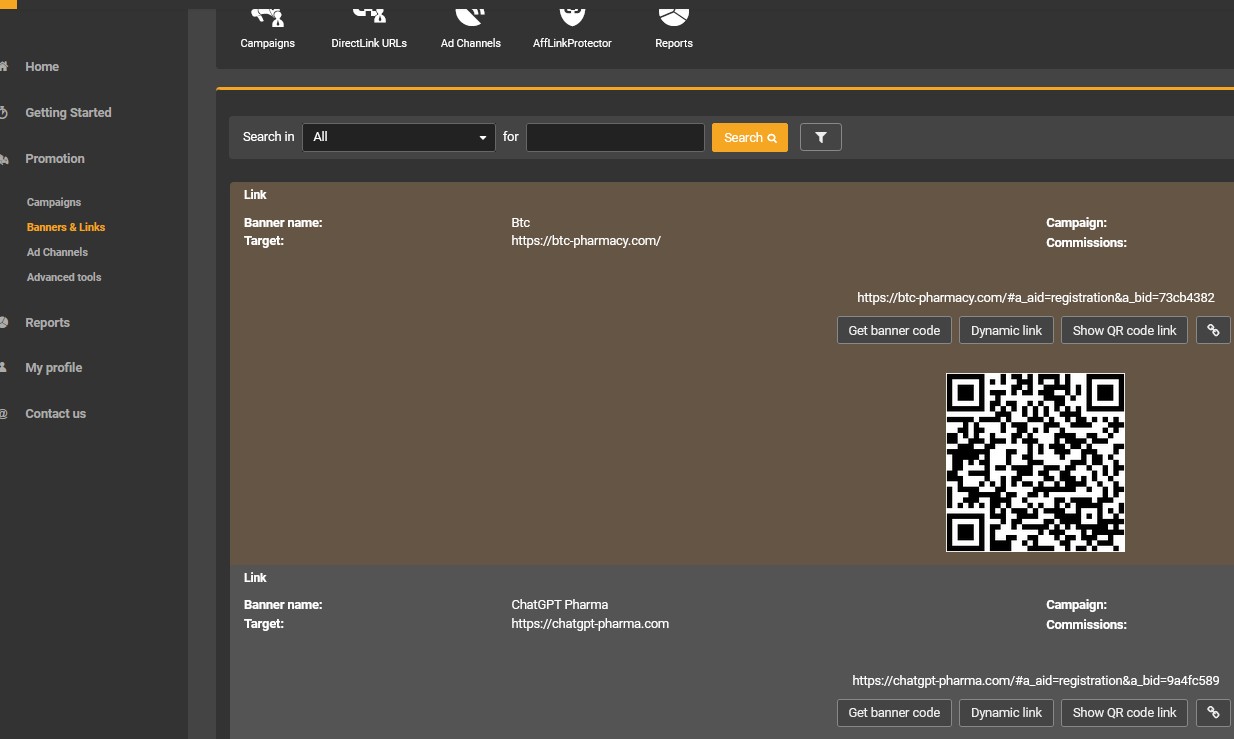Click Get banner code for Btc banner
This screenshot has height=739, width=1234.
pyautogui.click(x=894, y=330)
